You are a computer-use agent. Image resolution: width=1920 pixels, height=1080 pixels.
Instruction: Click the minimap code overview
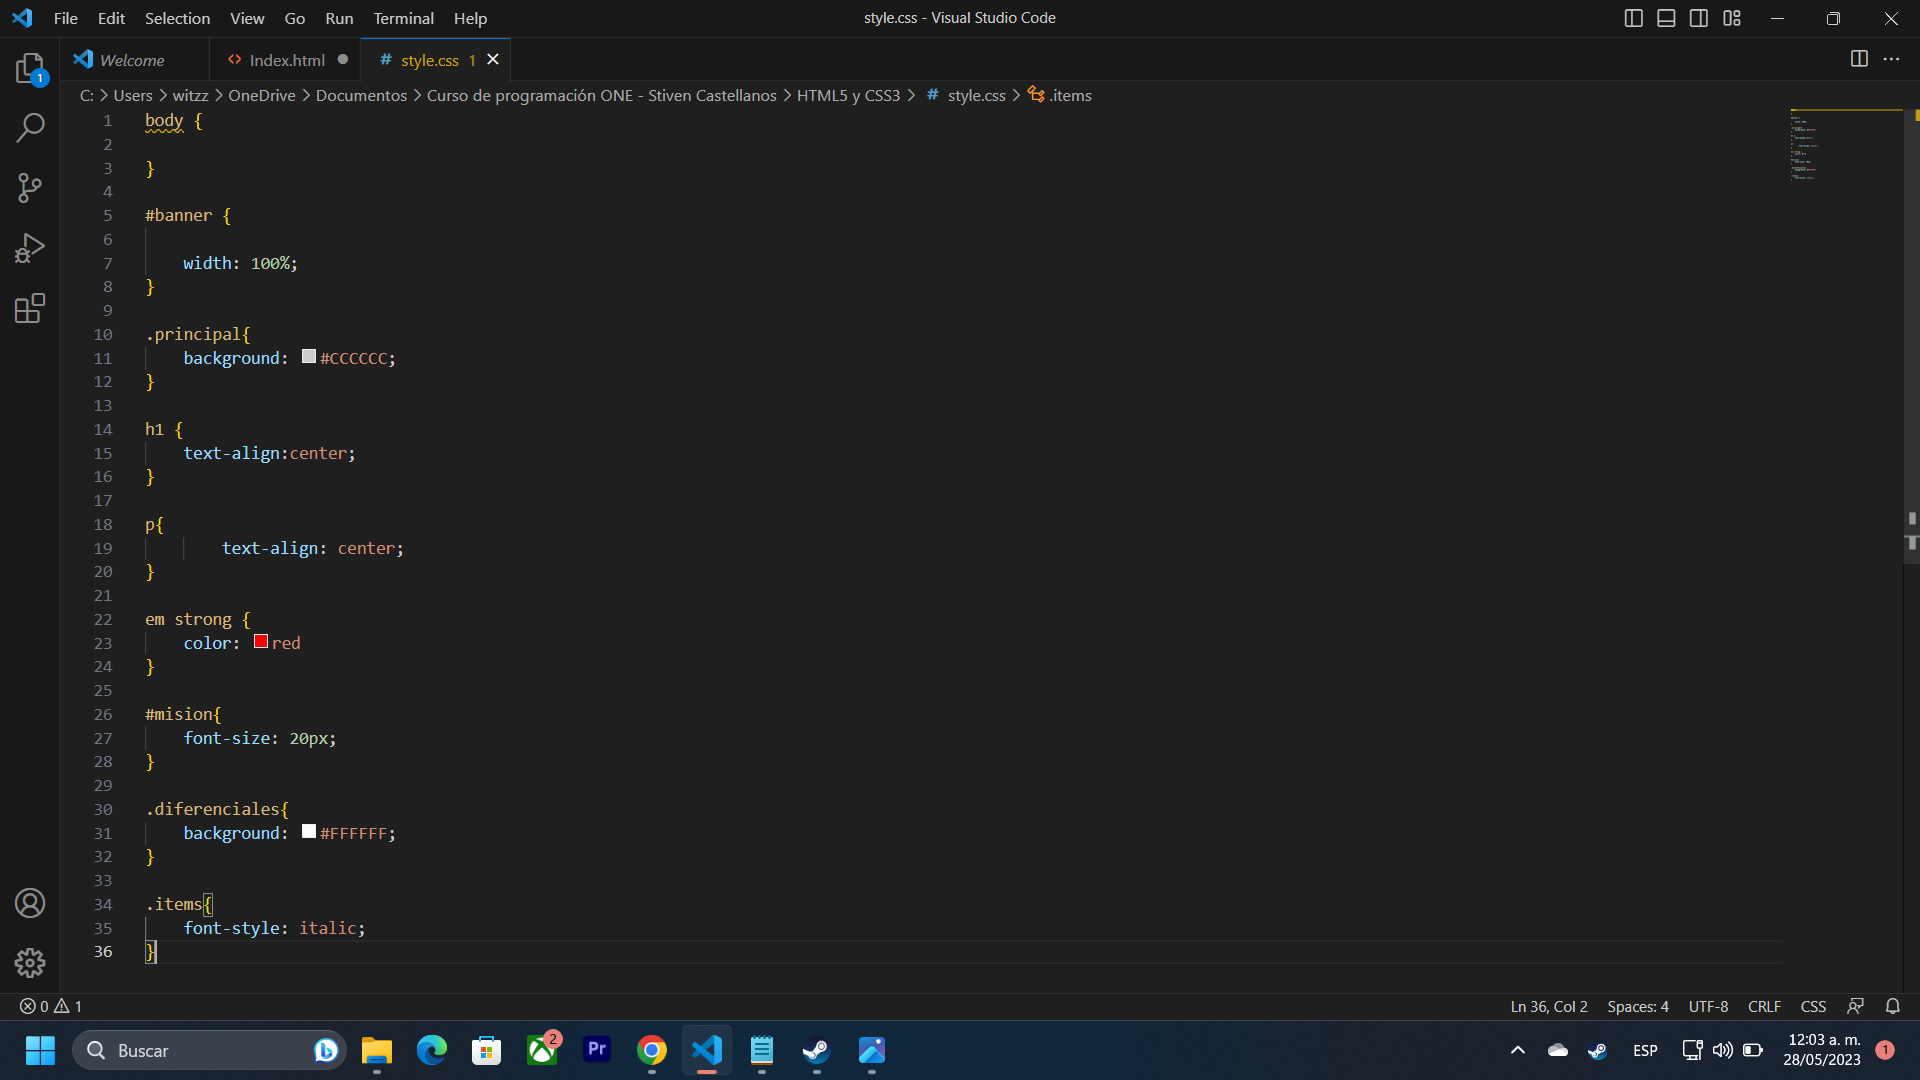coord(1845,146)
